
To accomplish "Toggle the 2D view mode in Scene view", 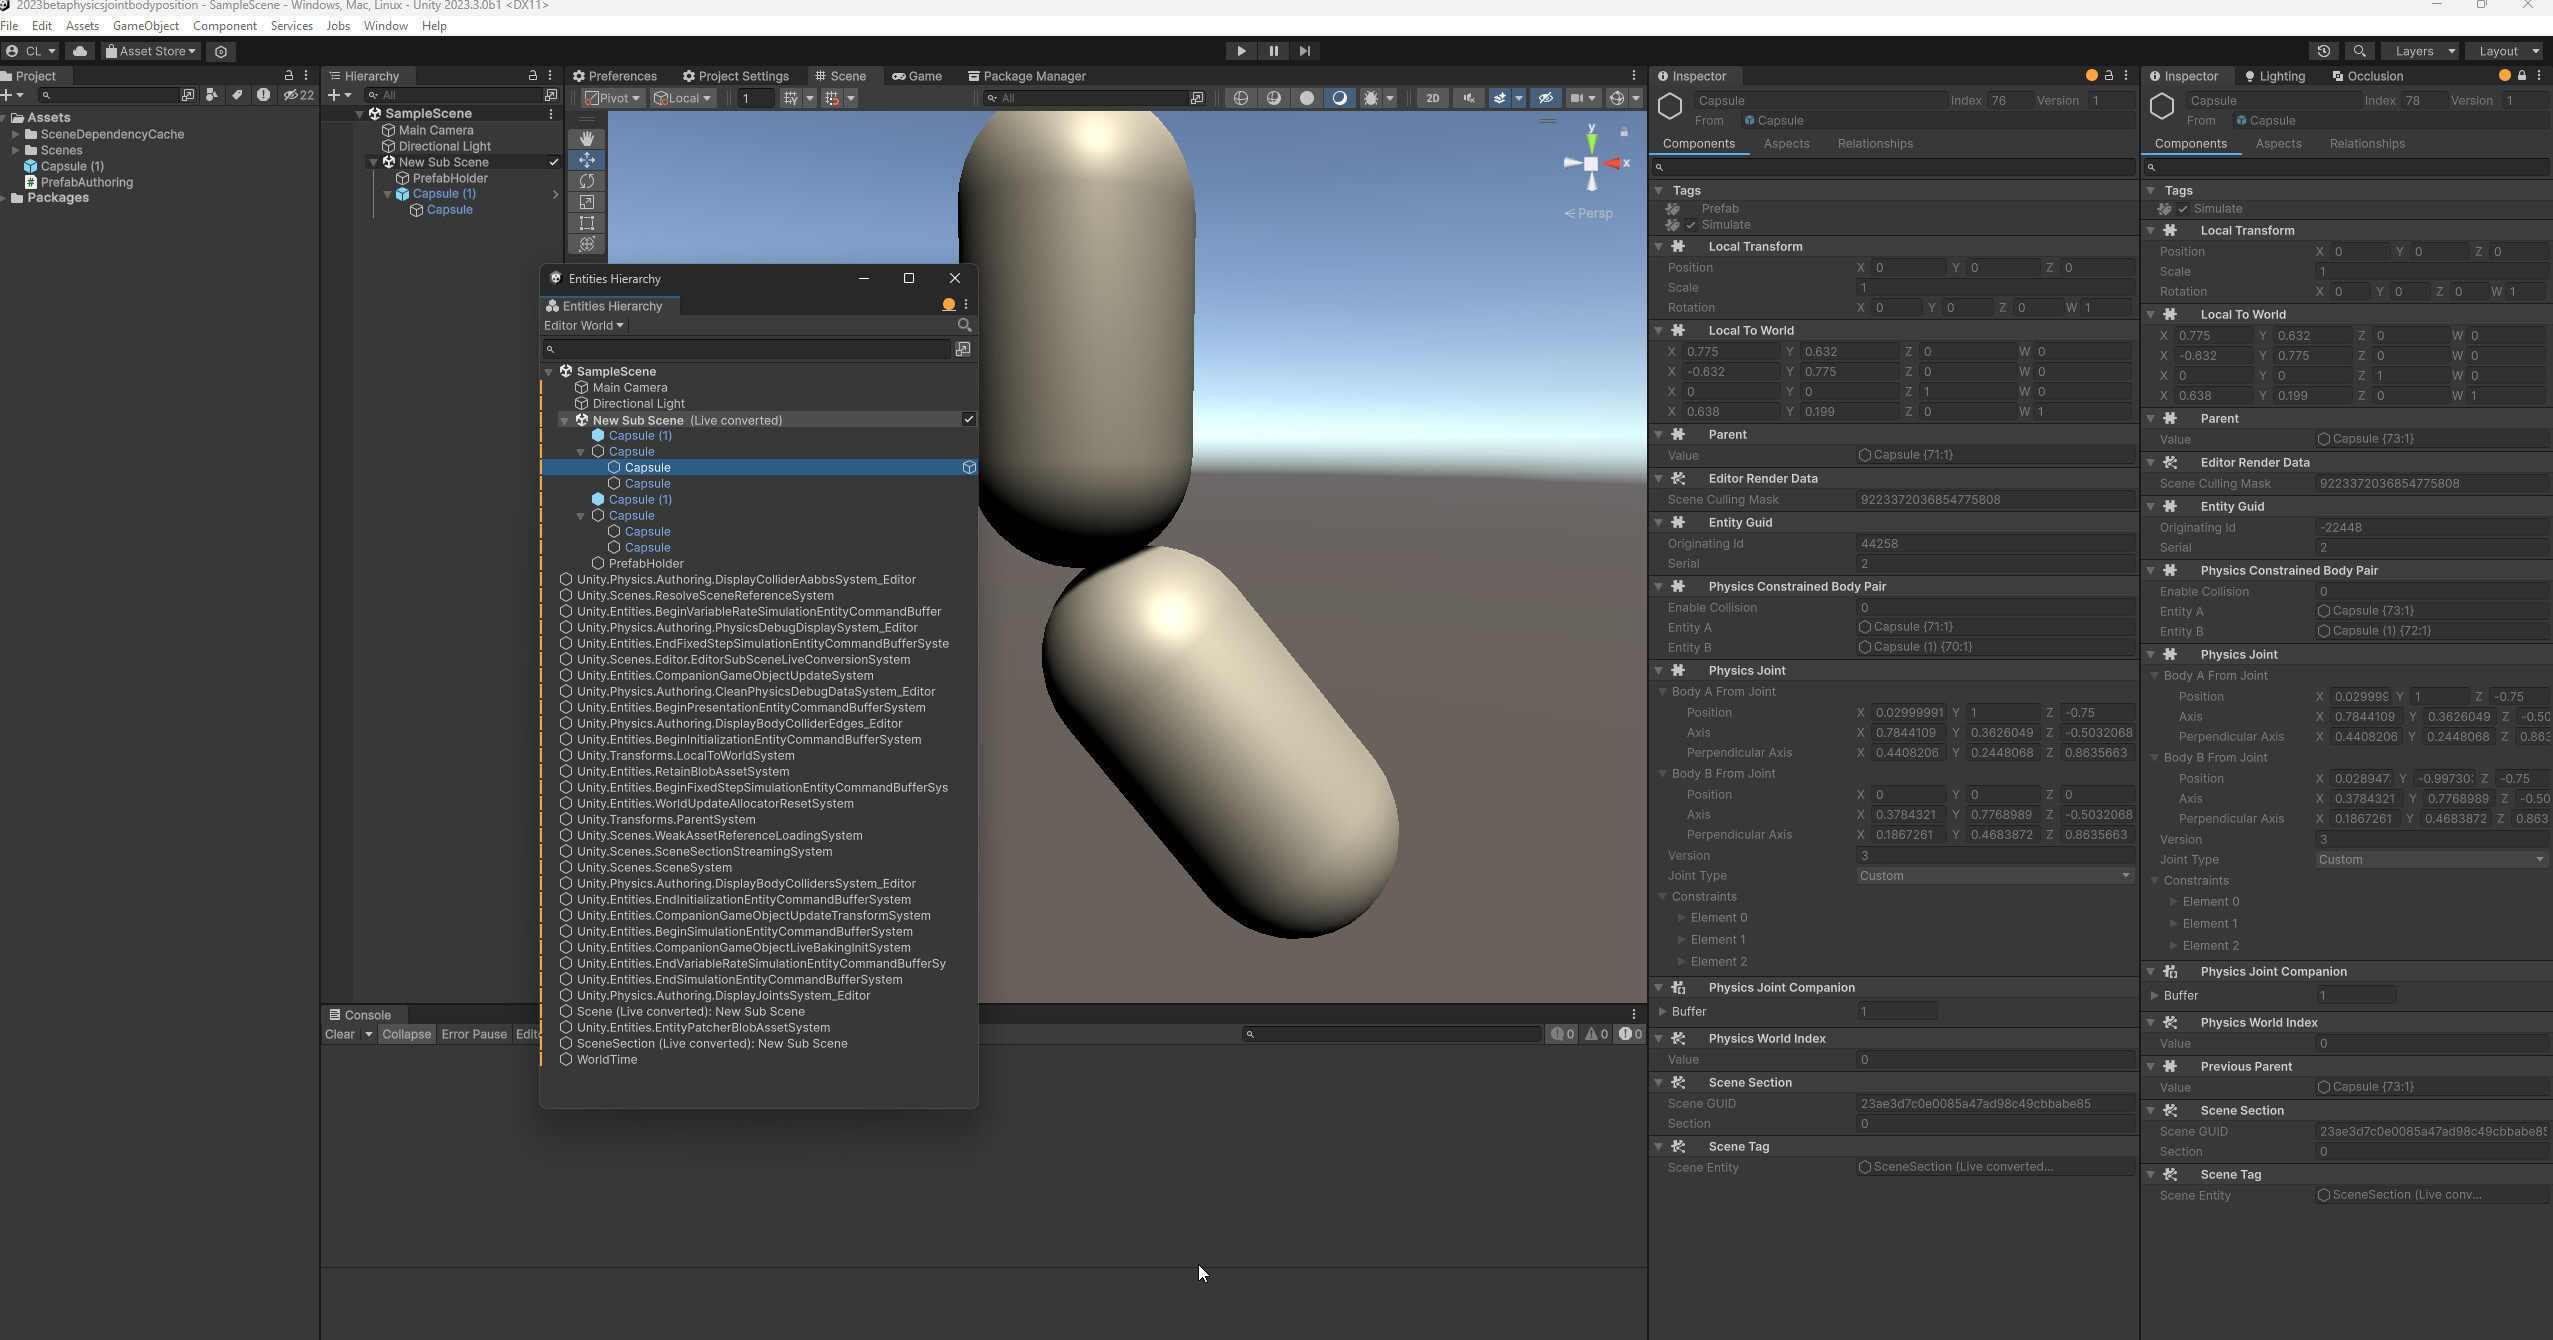I will (1432, 97).
